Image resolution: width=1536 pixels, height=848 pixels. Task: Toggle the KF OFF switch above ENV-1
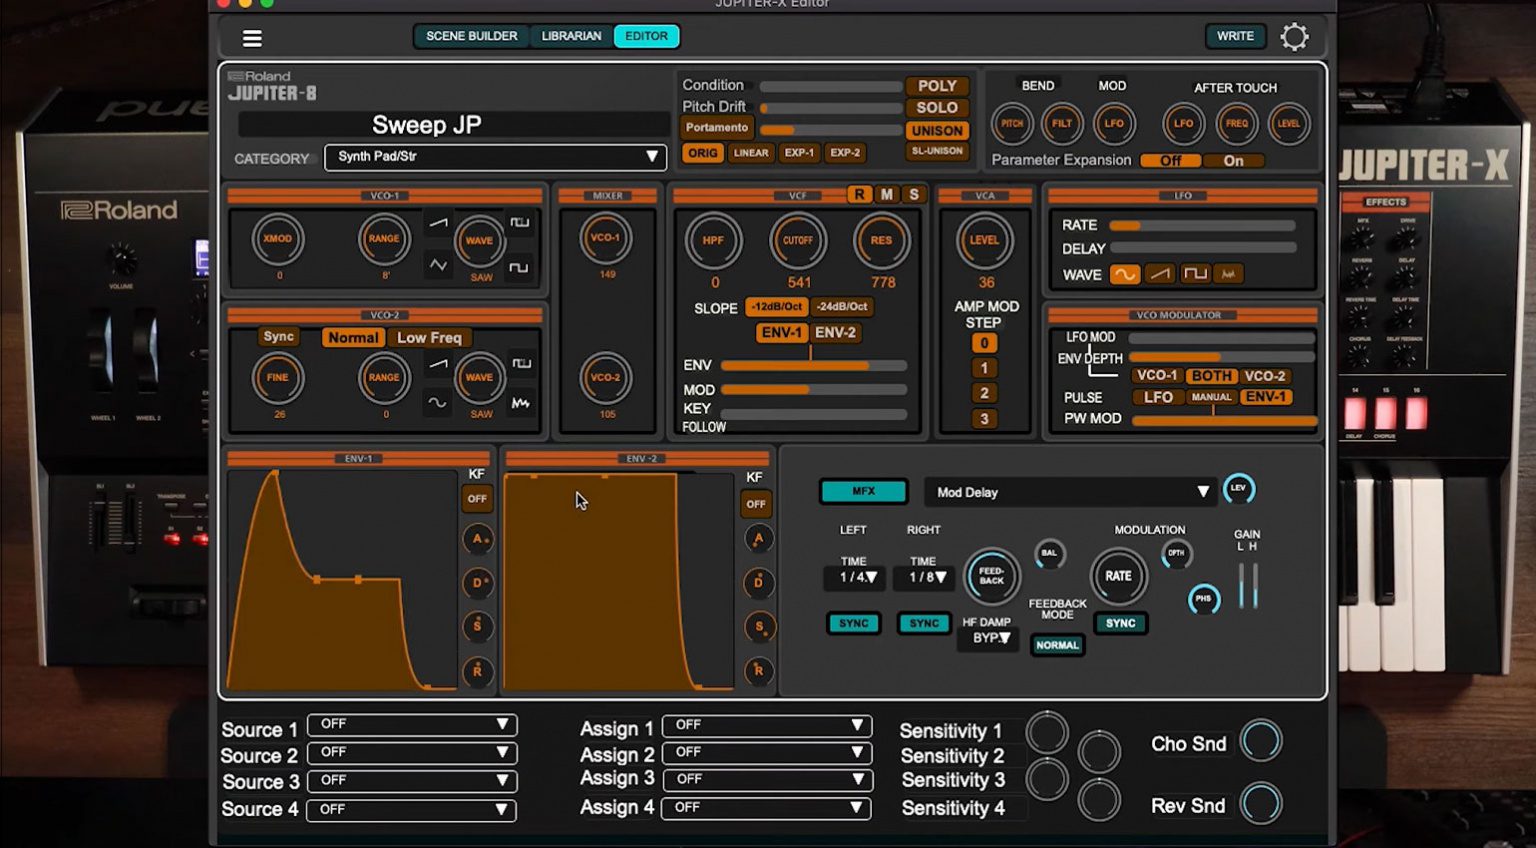[477, 498]
